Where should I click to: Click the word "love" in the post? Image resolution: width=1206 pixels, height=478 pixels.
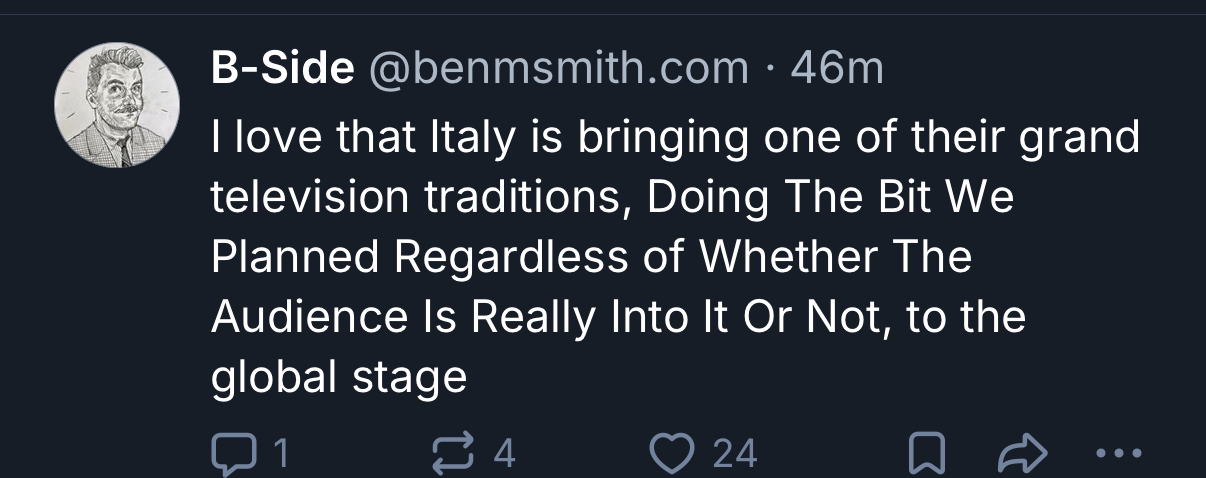point(270,137)
